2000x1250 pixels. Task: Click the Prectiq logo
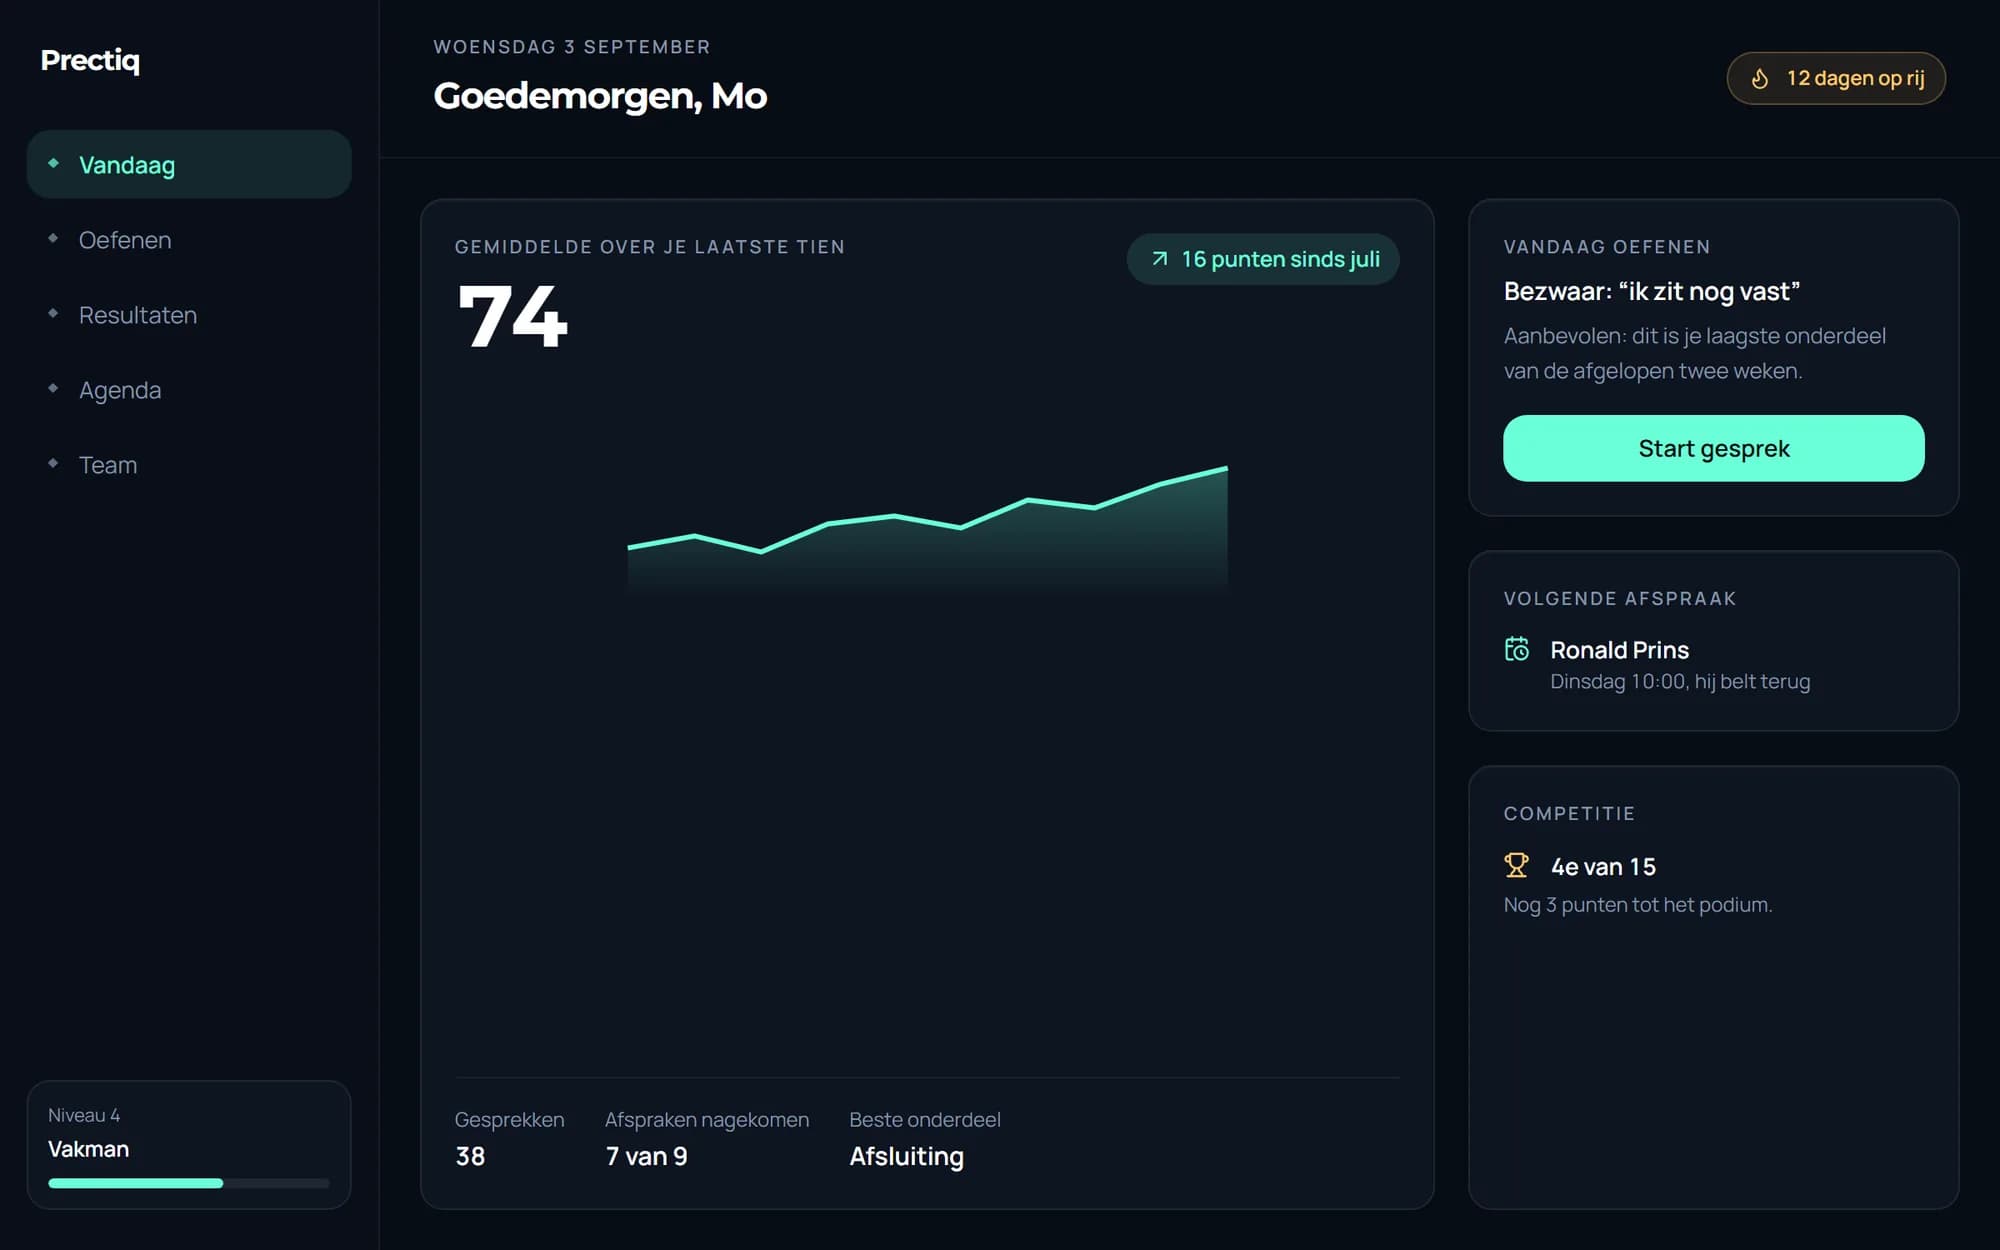point(90,60)
